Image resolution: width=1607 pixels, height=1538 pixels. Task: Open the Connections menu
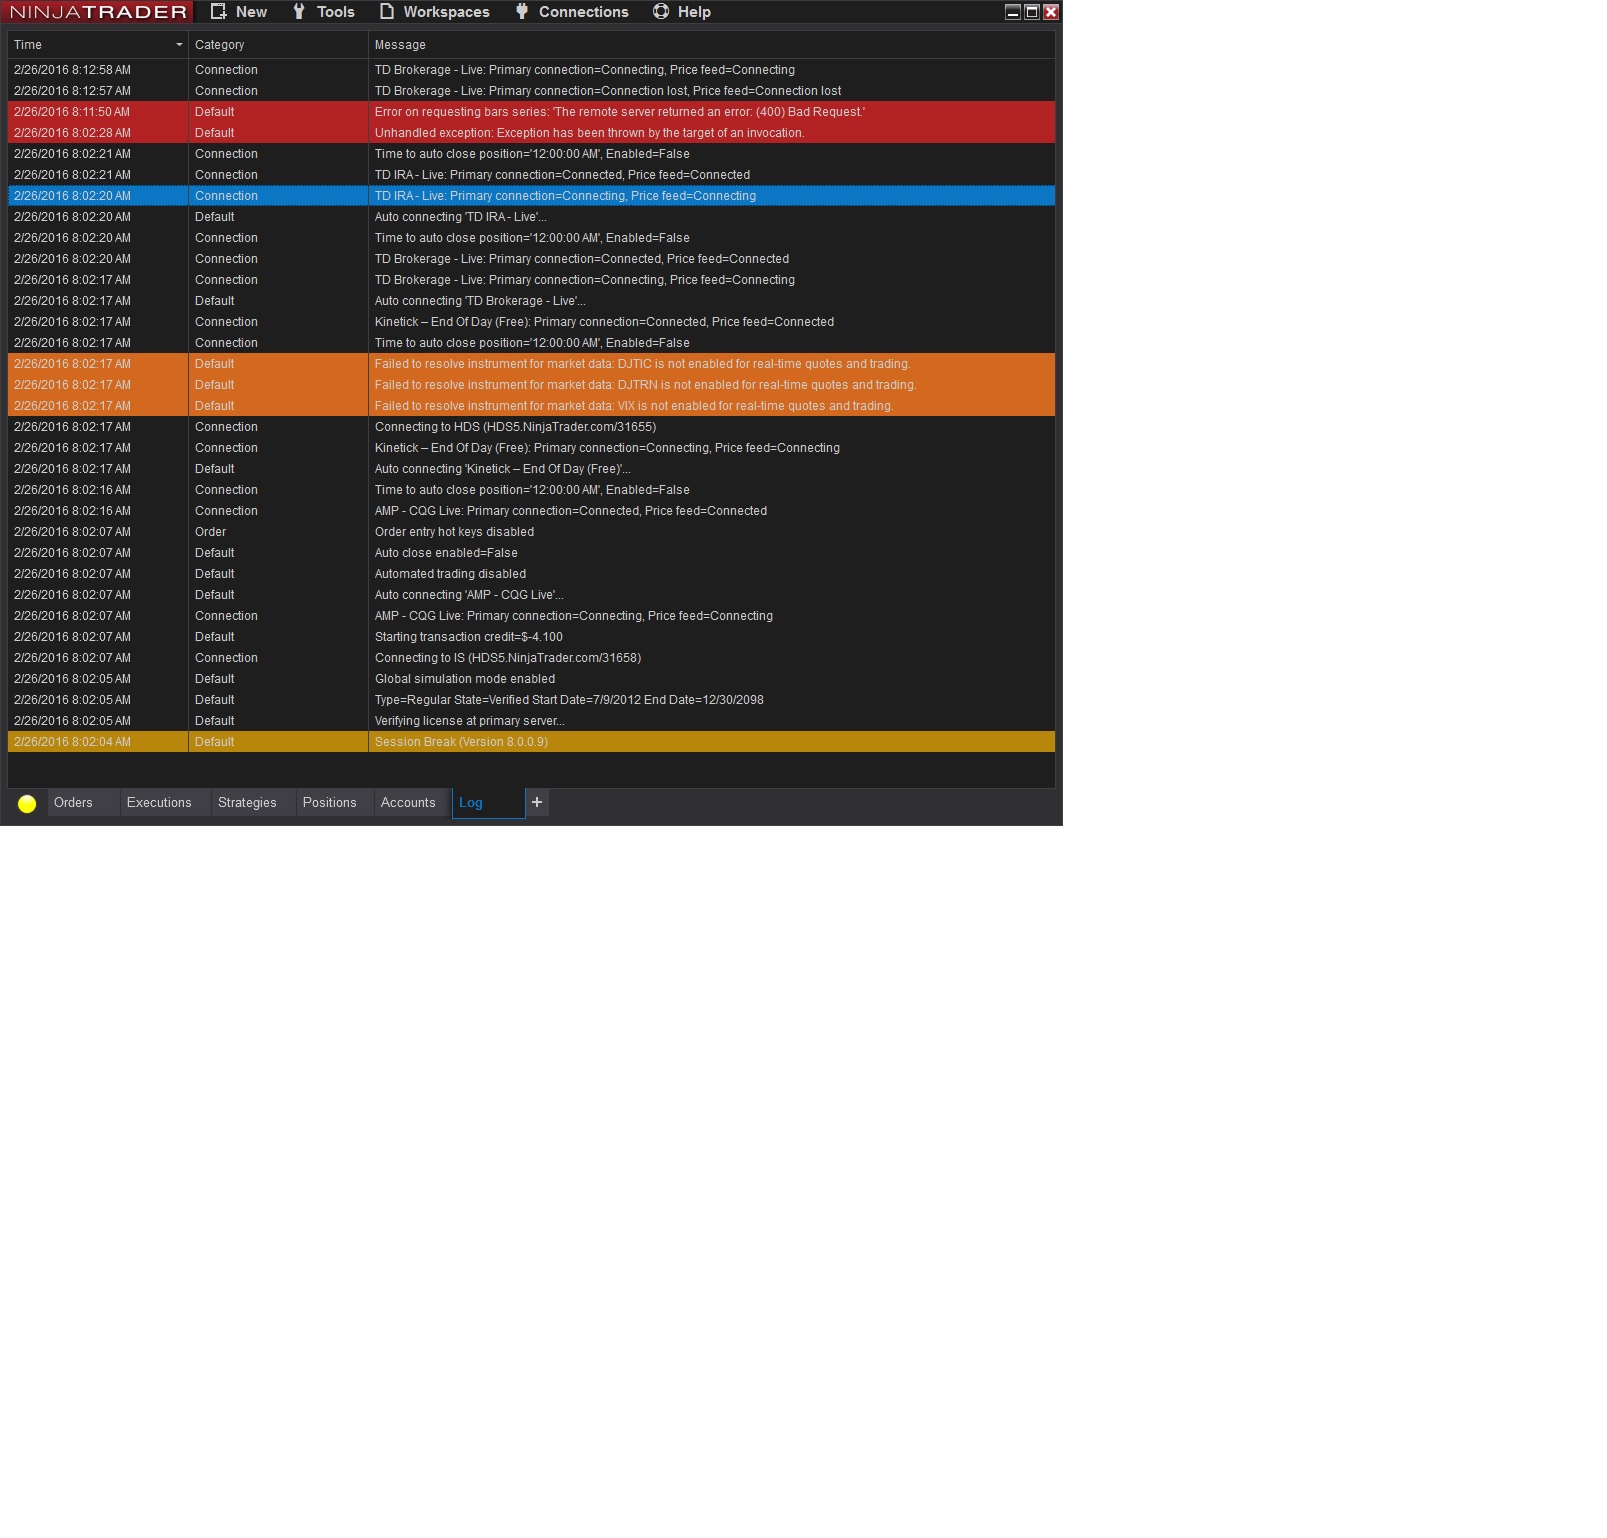coord(571,12)
